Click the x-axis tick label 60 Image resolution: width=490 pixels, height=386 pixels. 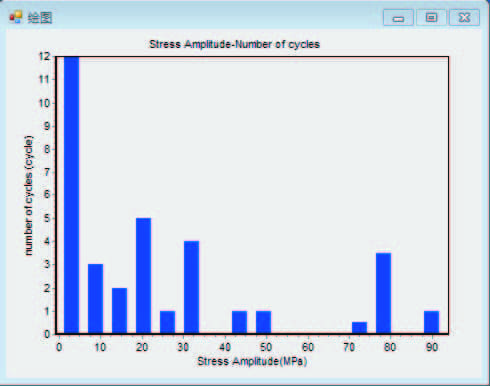(x=308, y=347)
